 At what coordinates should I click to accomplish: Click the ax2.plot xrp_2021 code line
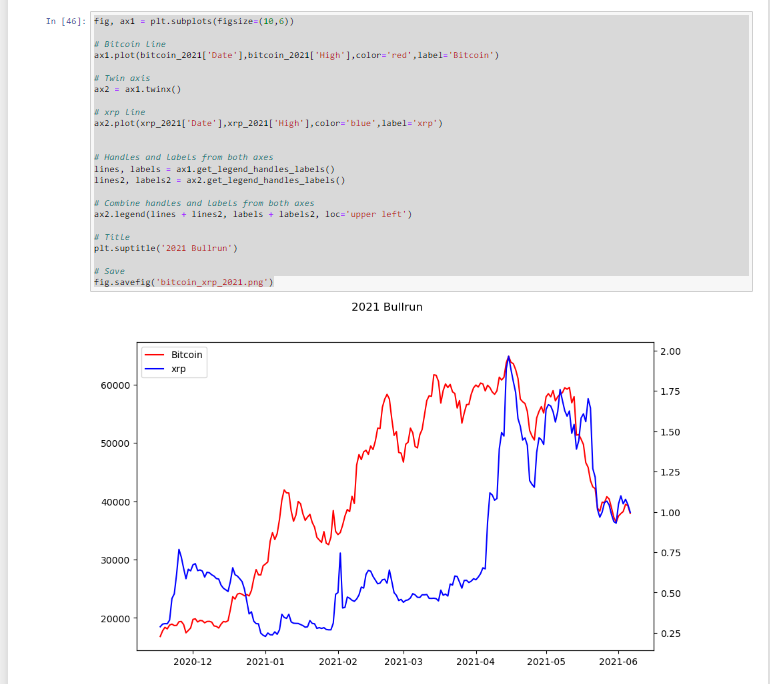point(268,123)
